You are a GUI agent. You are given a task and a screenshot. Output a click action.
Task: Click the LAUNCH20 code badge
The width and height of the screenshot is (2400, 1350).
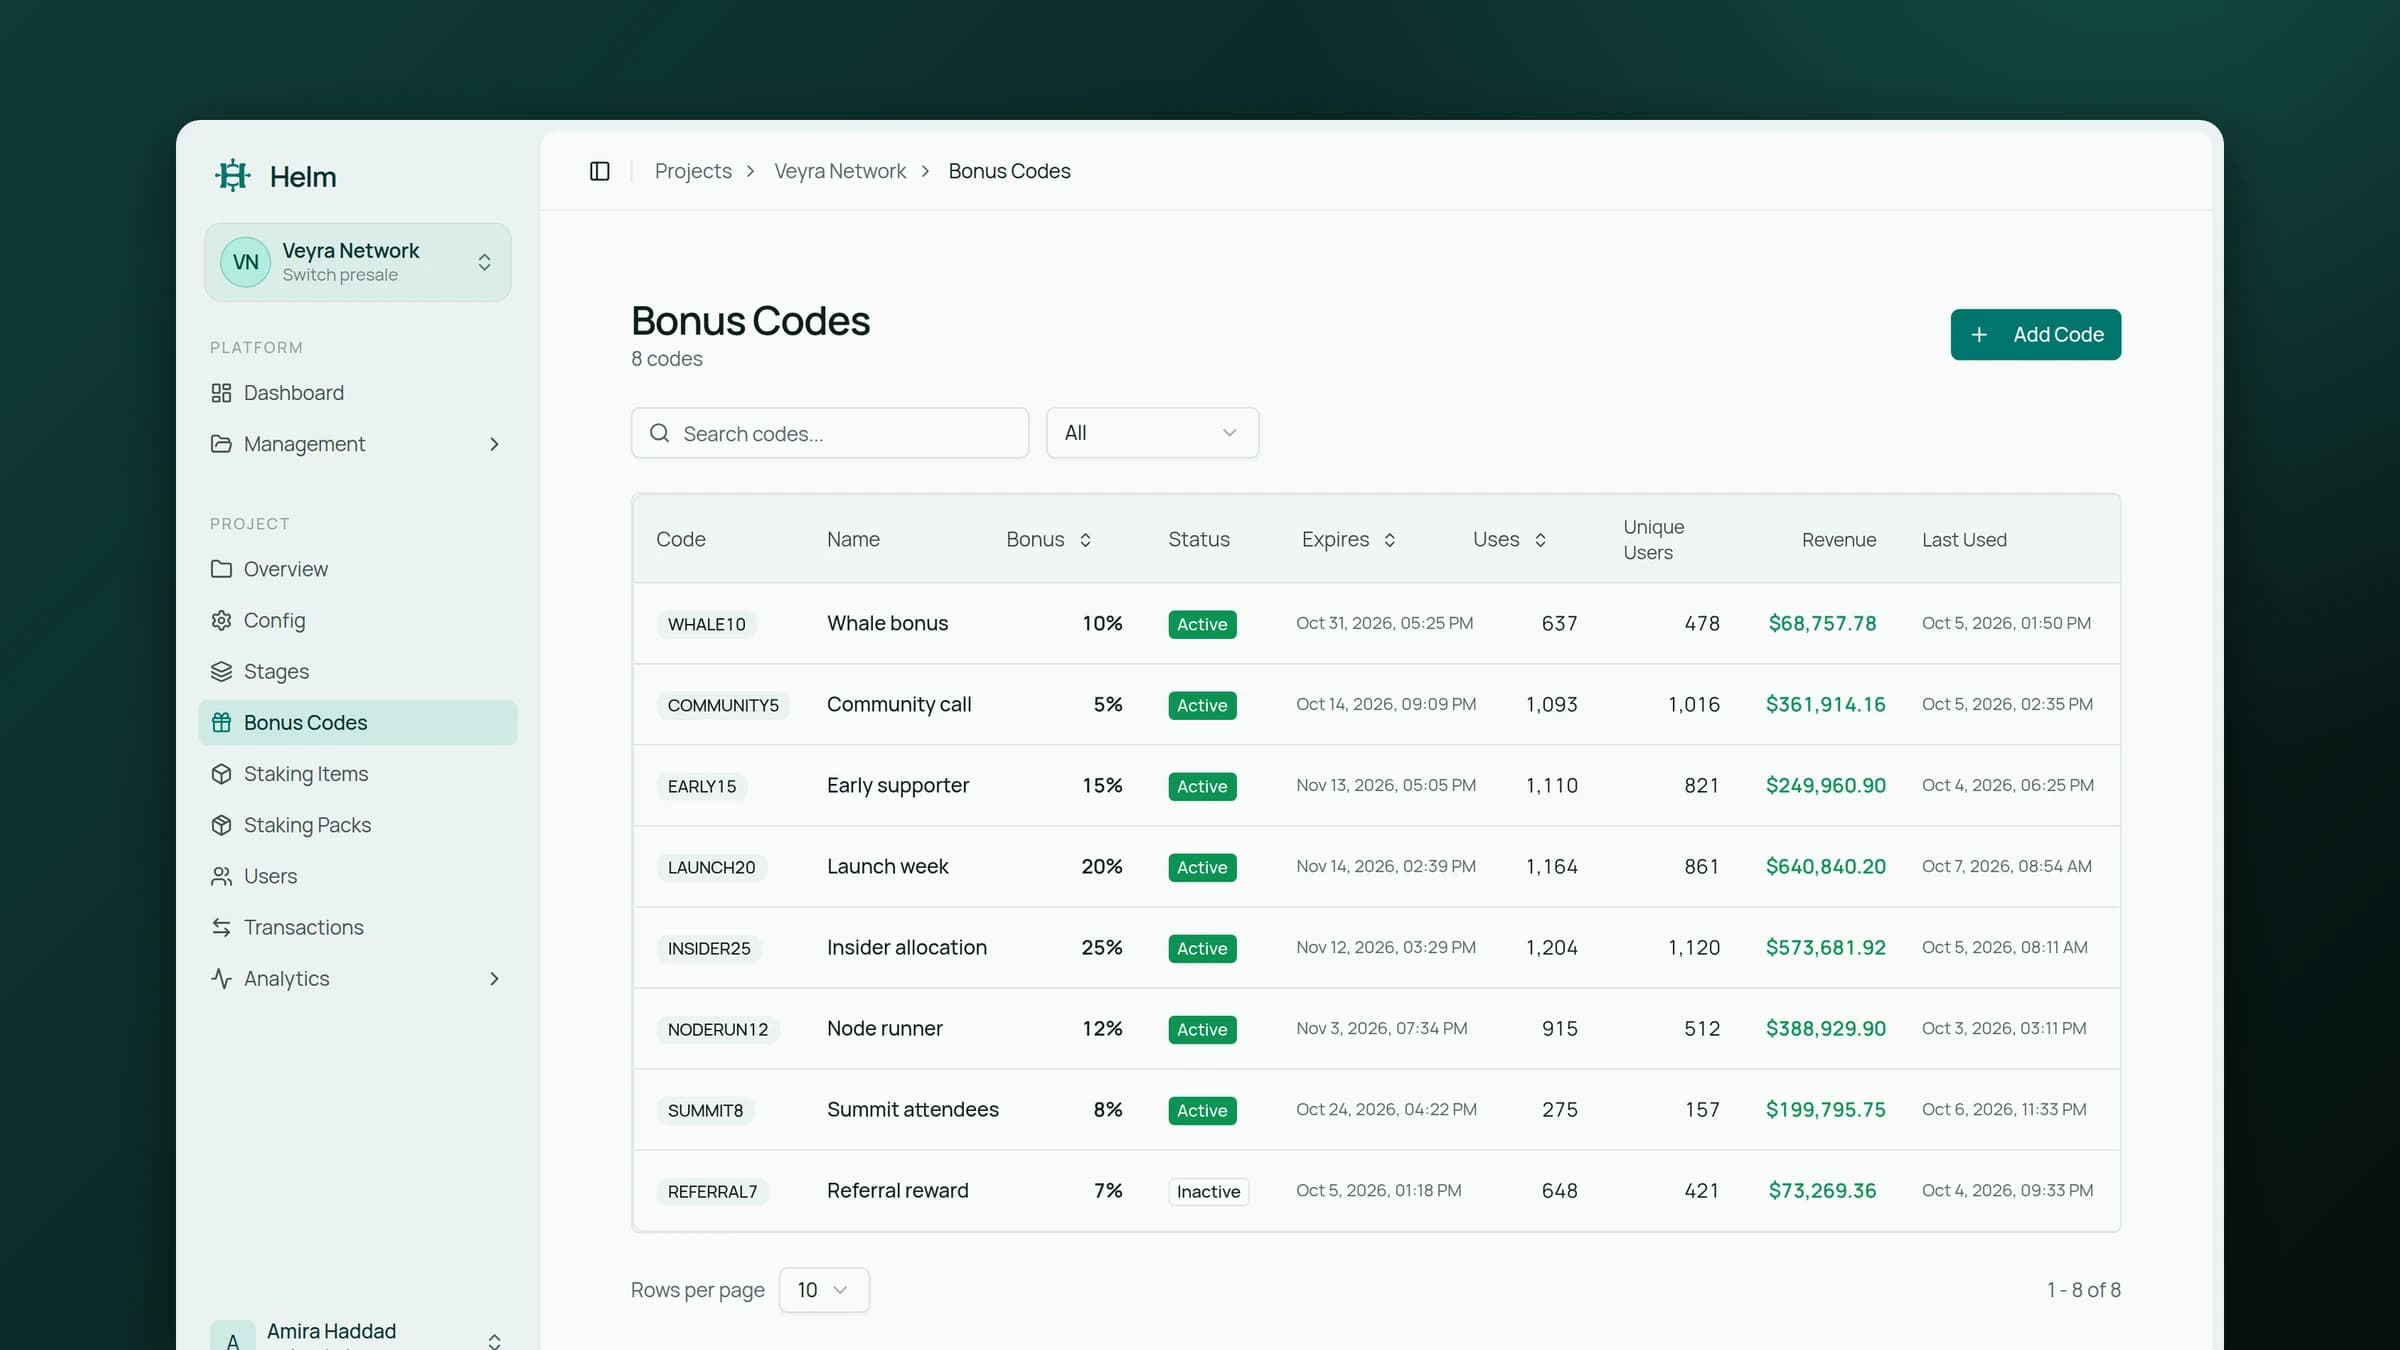click(x=711, y=867)
